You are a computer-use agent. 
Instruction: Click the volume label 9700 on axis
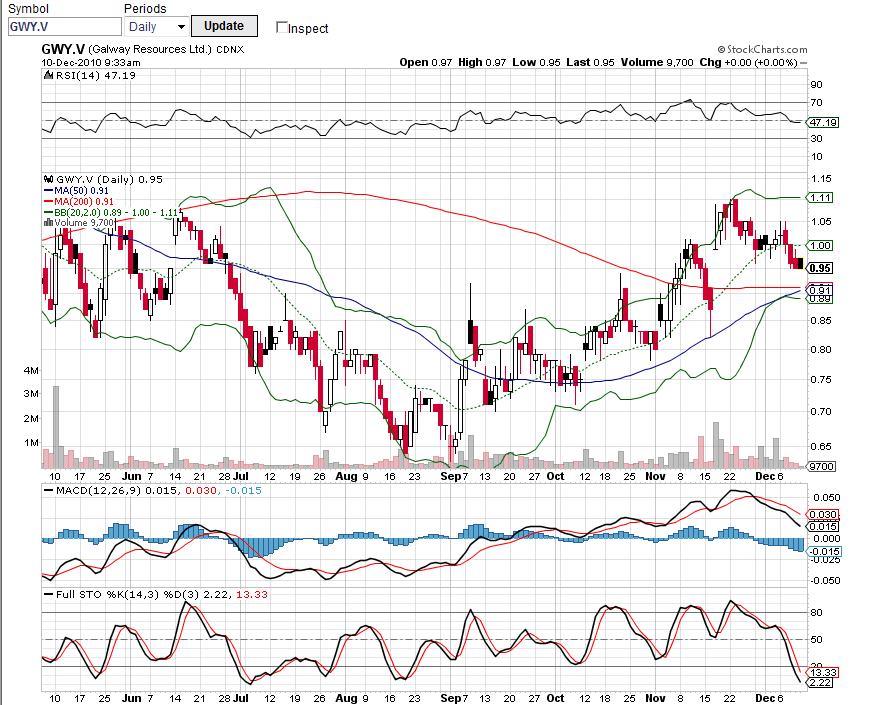tap(822, 466)
